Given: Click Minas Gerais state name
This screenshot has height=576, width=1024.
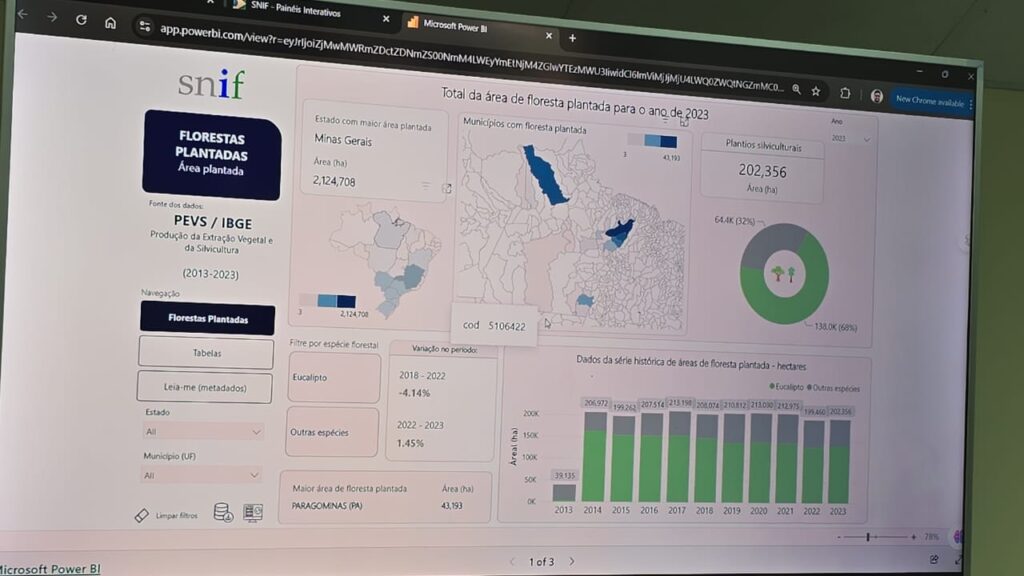Looking at the screenshot, I should 343,140.
